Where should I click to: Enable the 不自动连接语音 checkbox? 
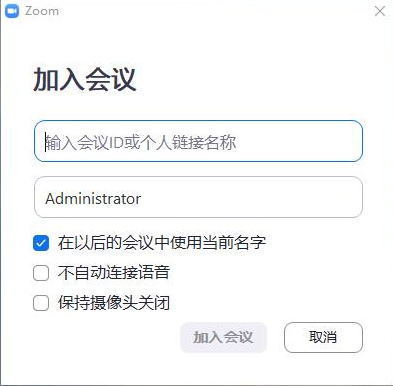pyautogui.click(x=41, y=273)
